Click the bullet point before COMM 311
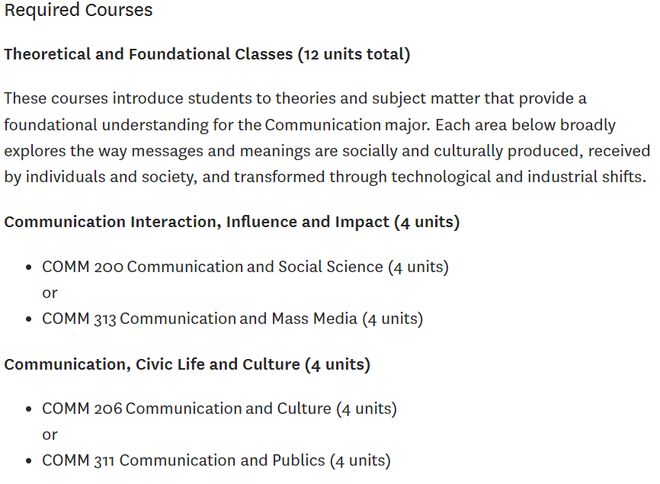The height and width of the screenshot is (484, 660). pyautogui.click(x=28, y=462)
